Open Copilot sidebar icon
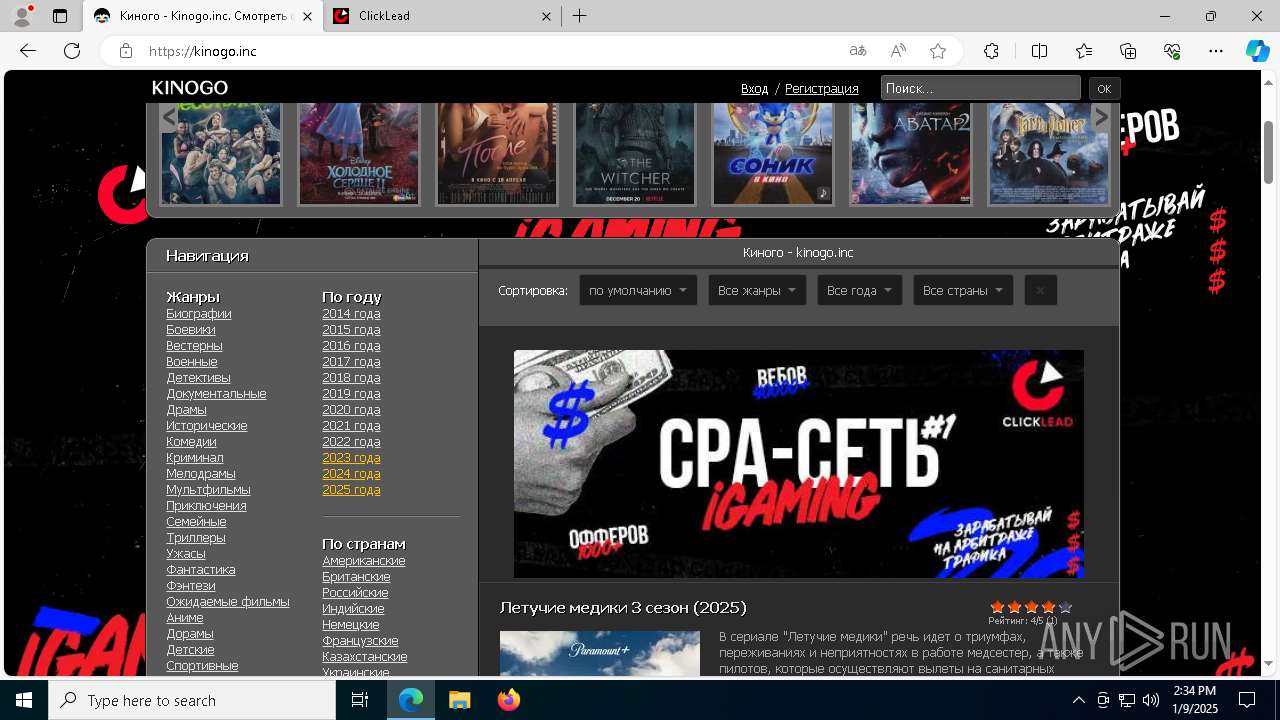Image resolution: width=1280 pixels, height=720 pixels. click(1257, 51)
